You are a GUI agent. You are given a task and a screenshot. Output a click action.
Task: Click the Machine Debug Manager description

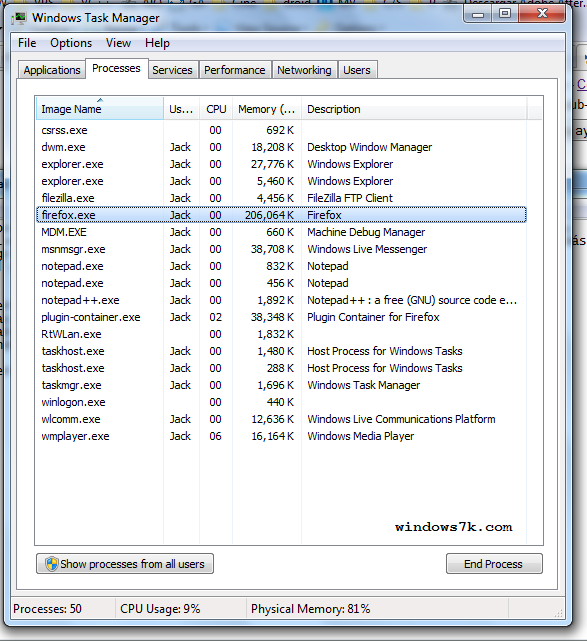(366, 232)
